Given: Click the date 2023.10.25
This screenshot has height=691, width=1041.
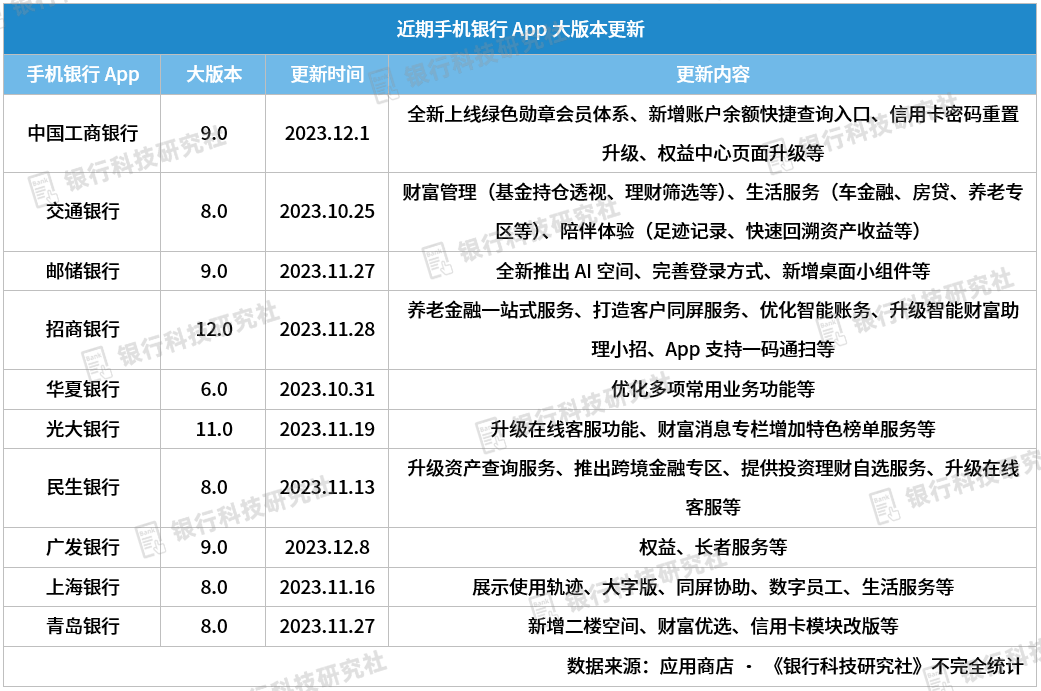Looking at the screenshot, I should pyautogui.click(x=327, y=212).
